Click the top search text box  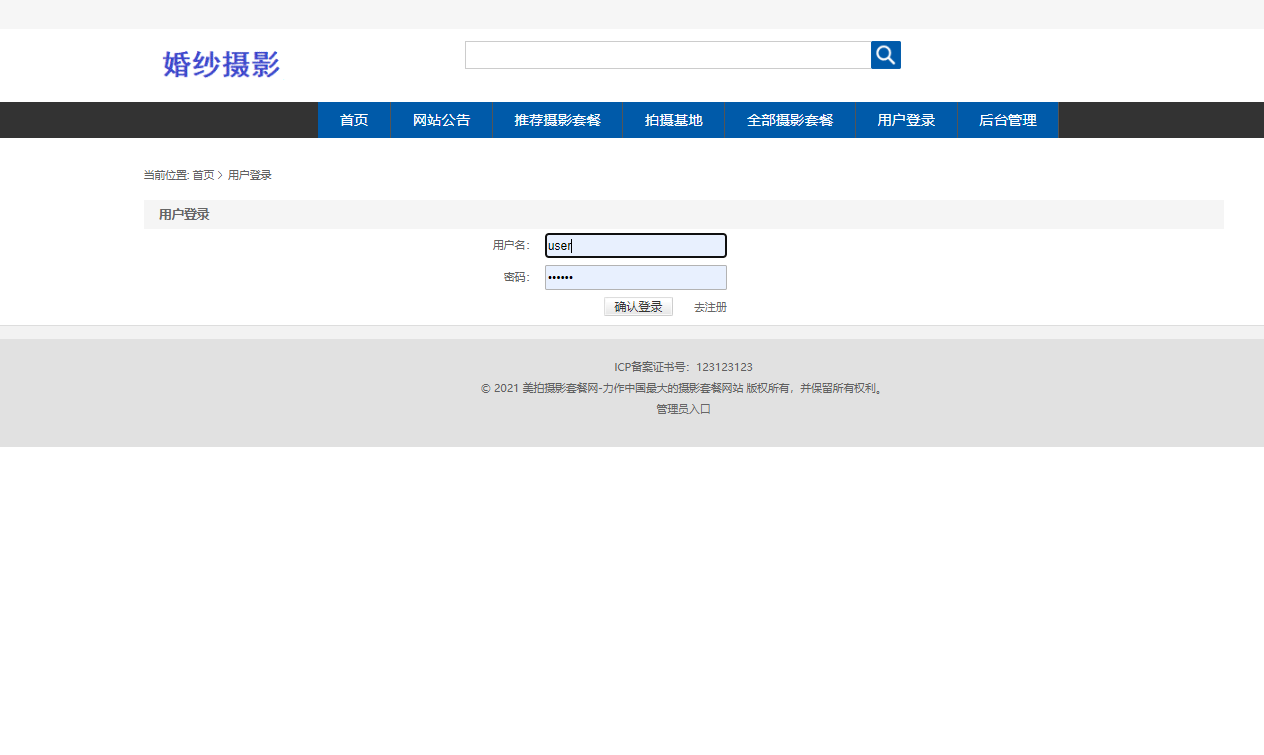point(667,55)
